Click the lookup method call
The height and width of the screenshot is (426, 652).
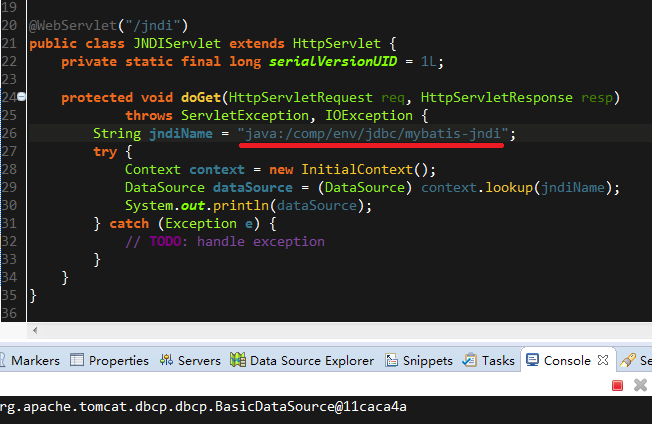[x=509, y=188]
